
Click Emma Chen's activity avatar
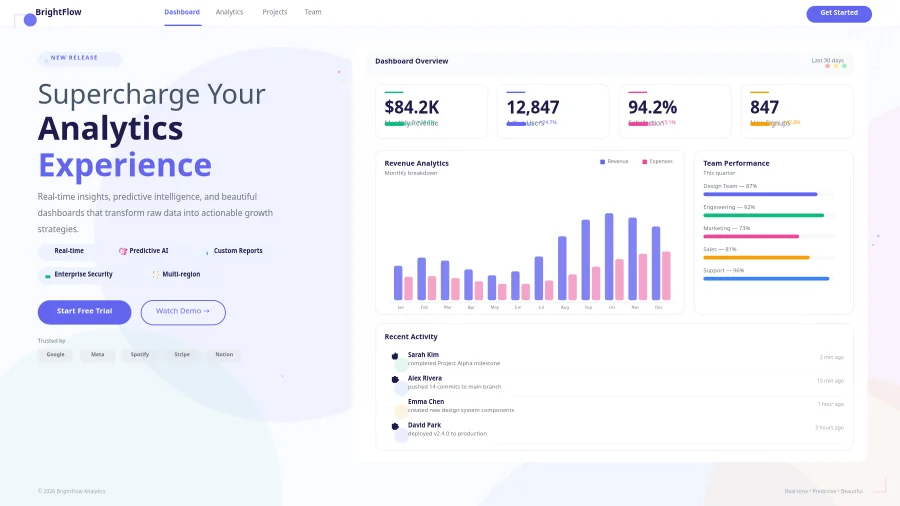[400, 411]
